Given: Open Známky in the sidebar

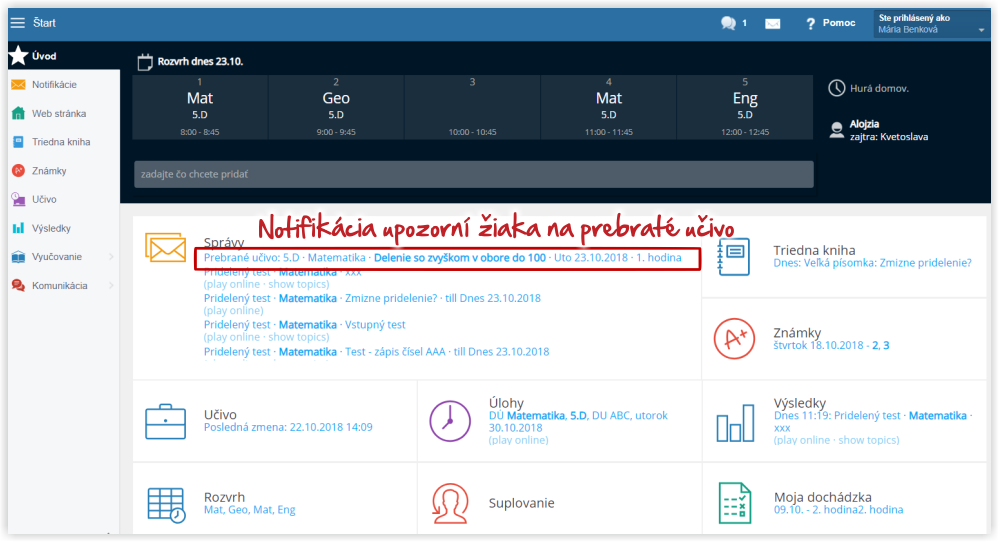Looking at the screenshot, I should (49, 171).
